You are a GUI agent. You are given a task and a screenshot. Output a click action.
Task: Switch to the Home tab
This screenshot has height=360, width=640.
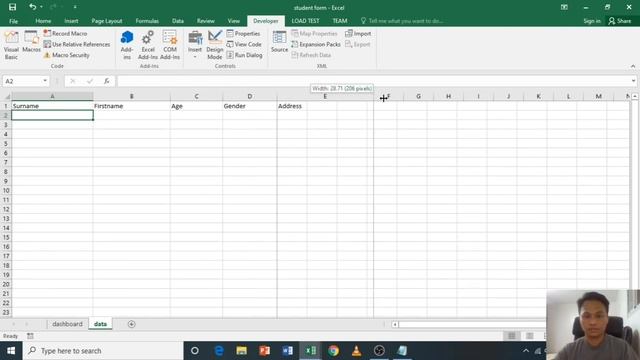pyautogui.click(x=43, y=21)
